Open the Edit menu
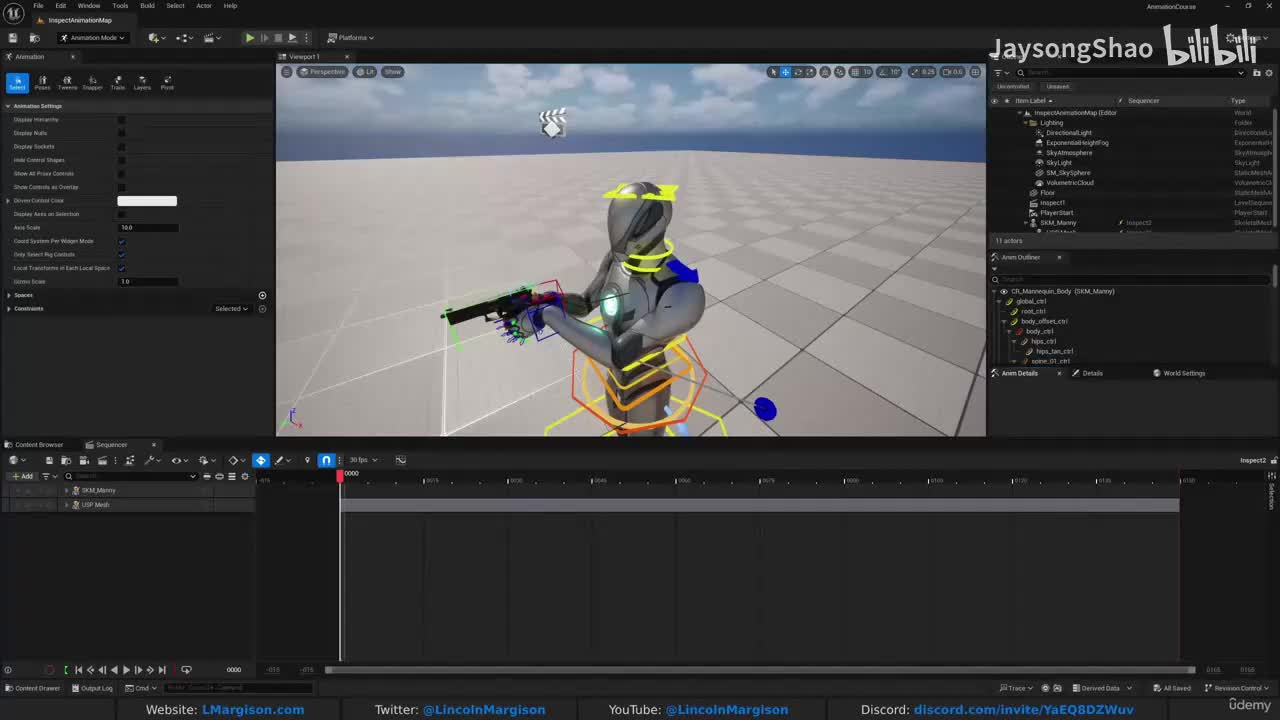1280x720 pixels. pyautogui.click(x=61, y=6)
